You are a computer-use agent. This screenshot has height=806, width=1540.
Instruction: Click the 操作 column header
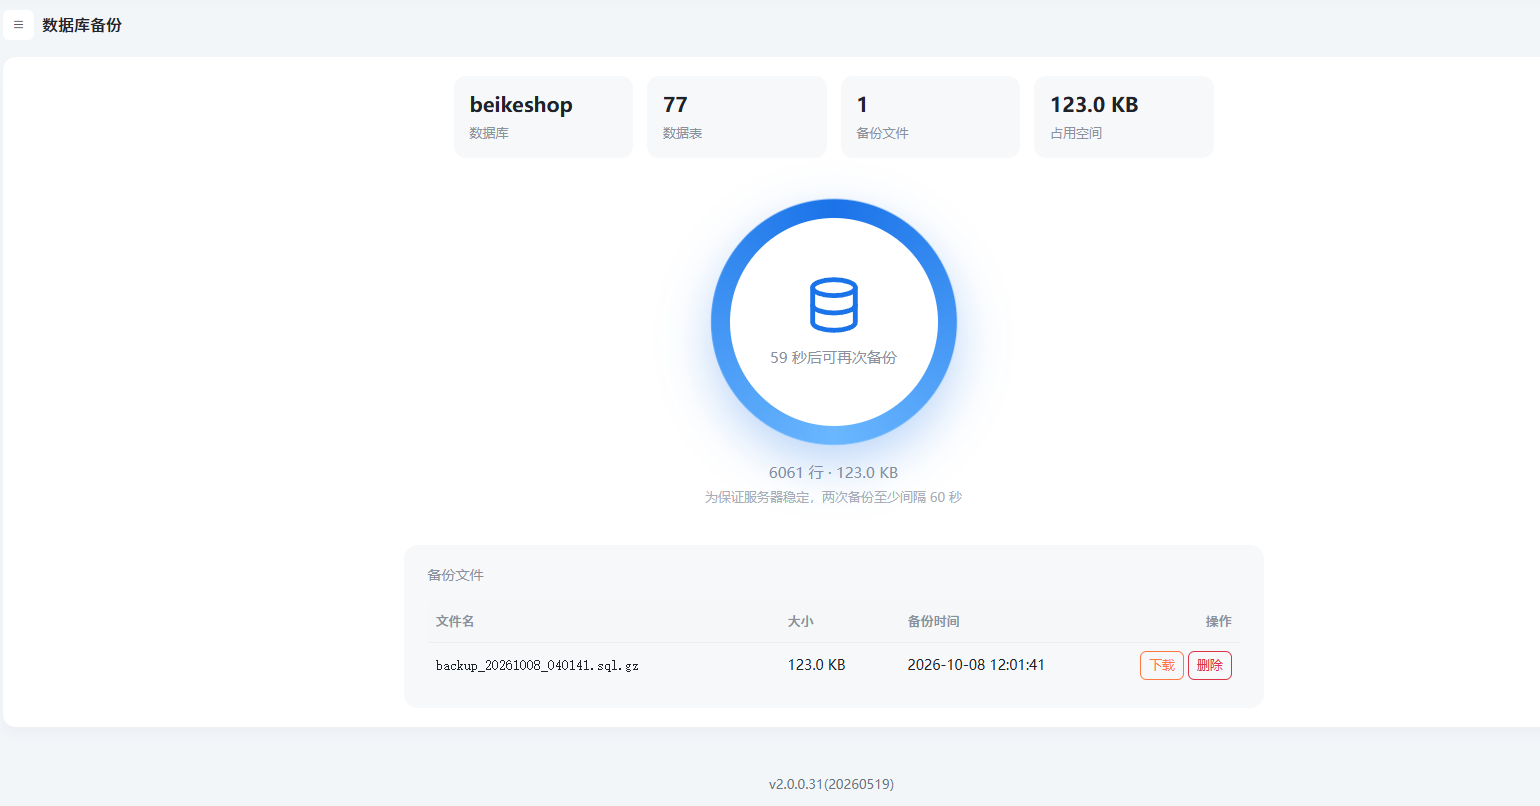[1218, 621]
